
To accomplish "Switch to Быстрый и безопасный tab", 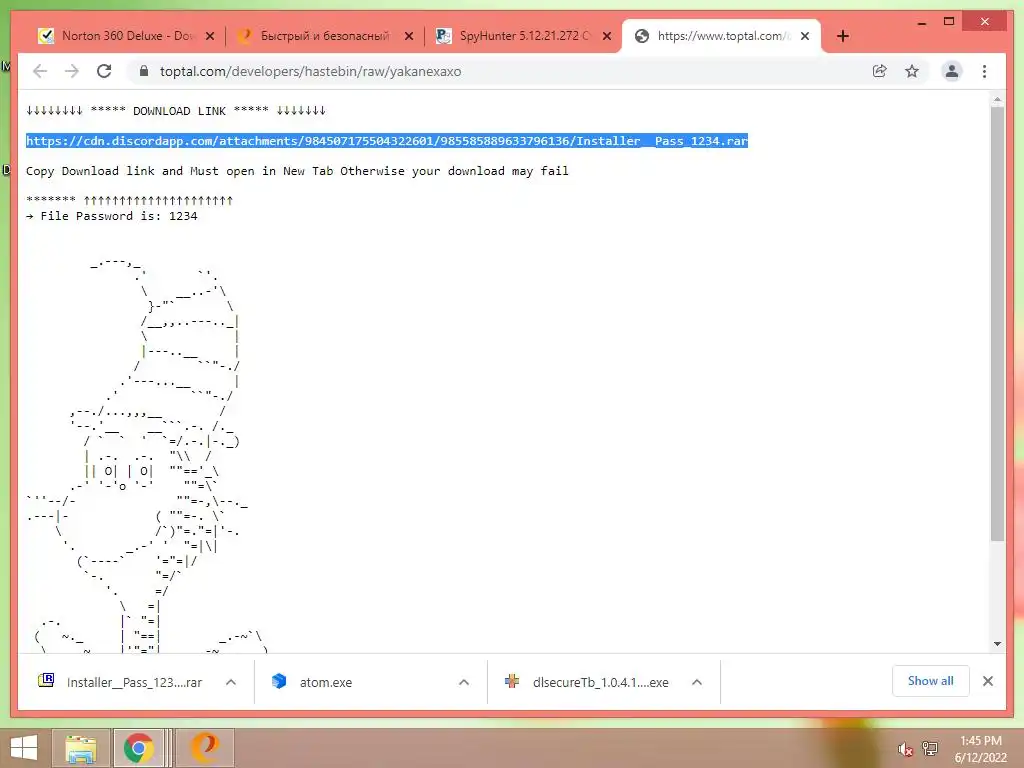I will [x=325, y=36].
